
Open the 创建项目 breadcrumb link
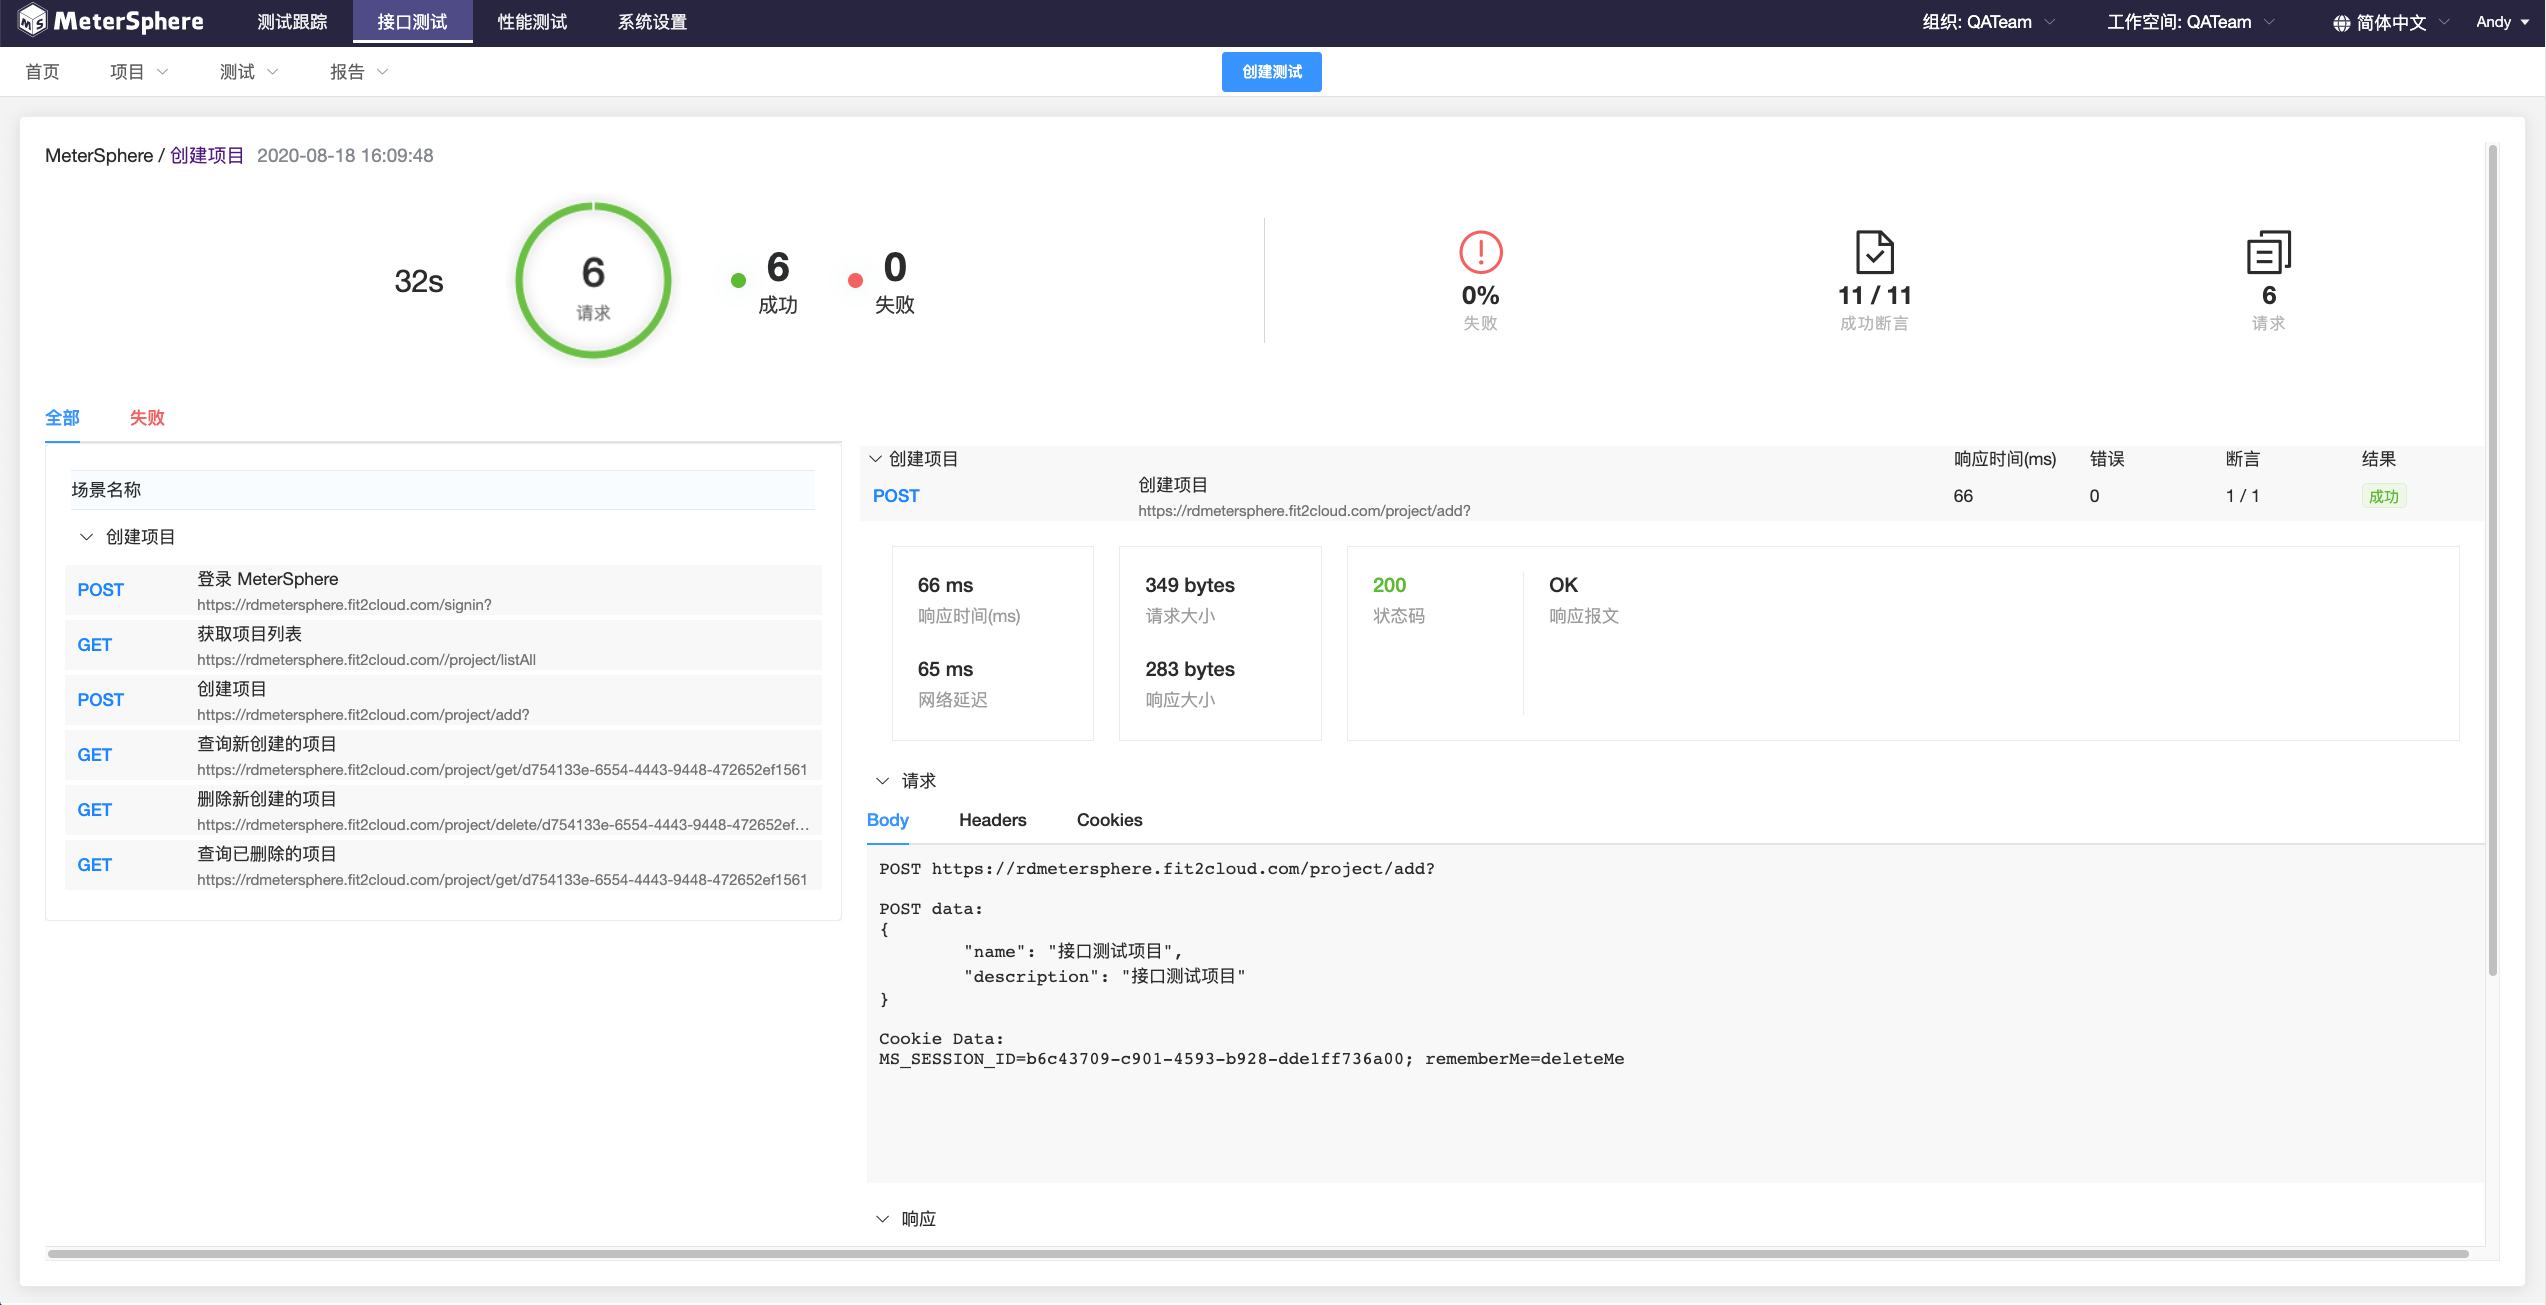pyautogui.click(x=207, y=155)
